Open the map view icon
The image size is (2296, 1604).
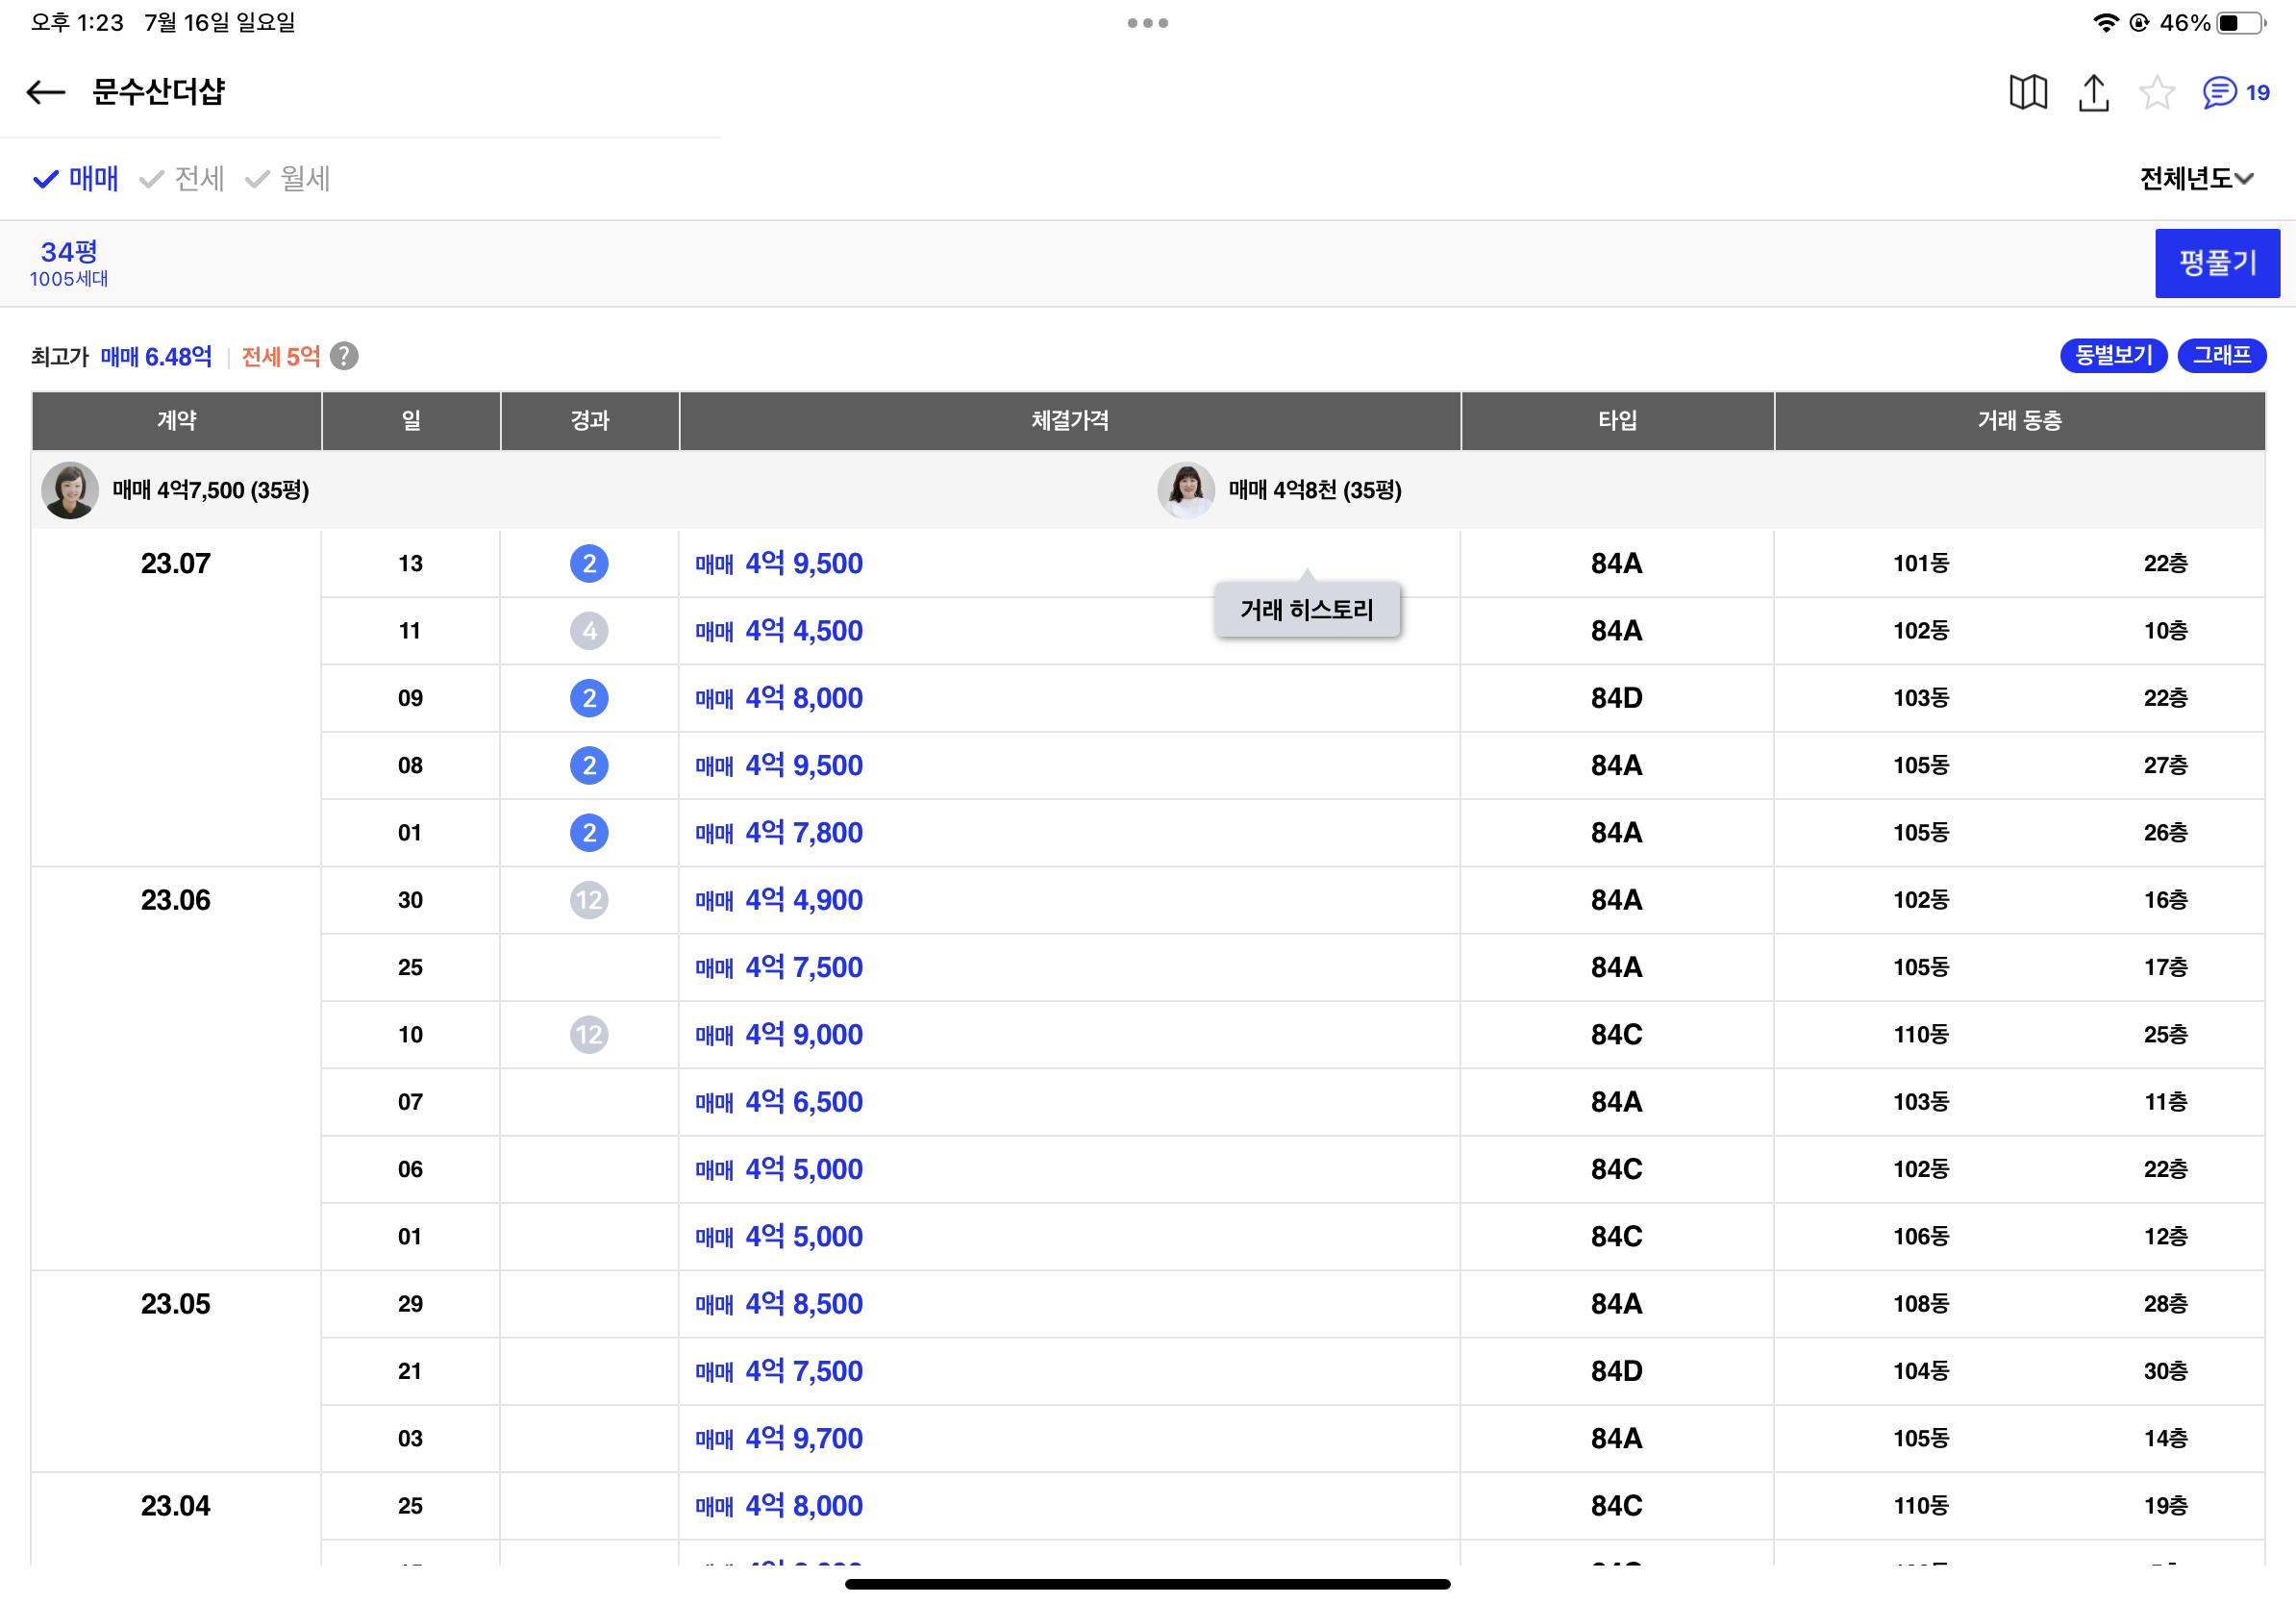coord(2028,93)
